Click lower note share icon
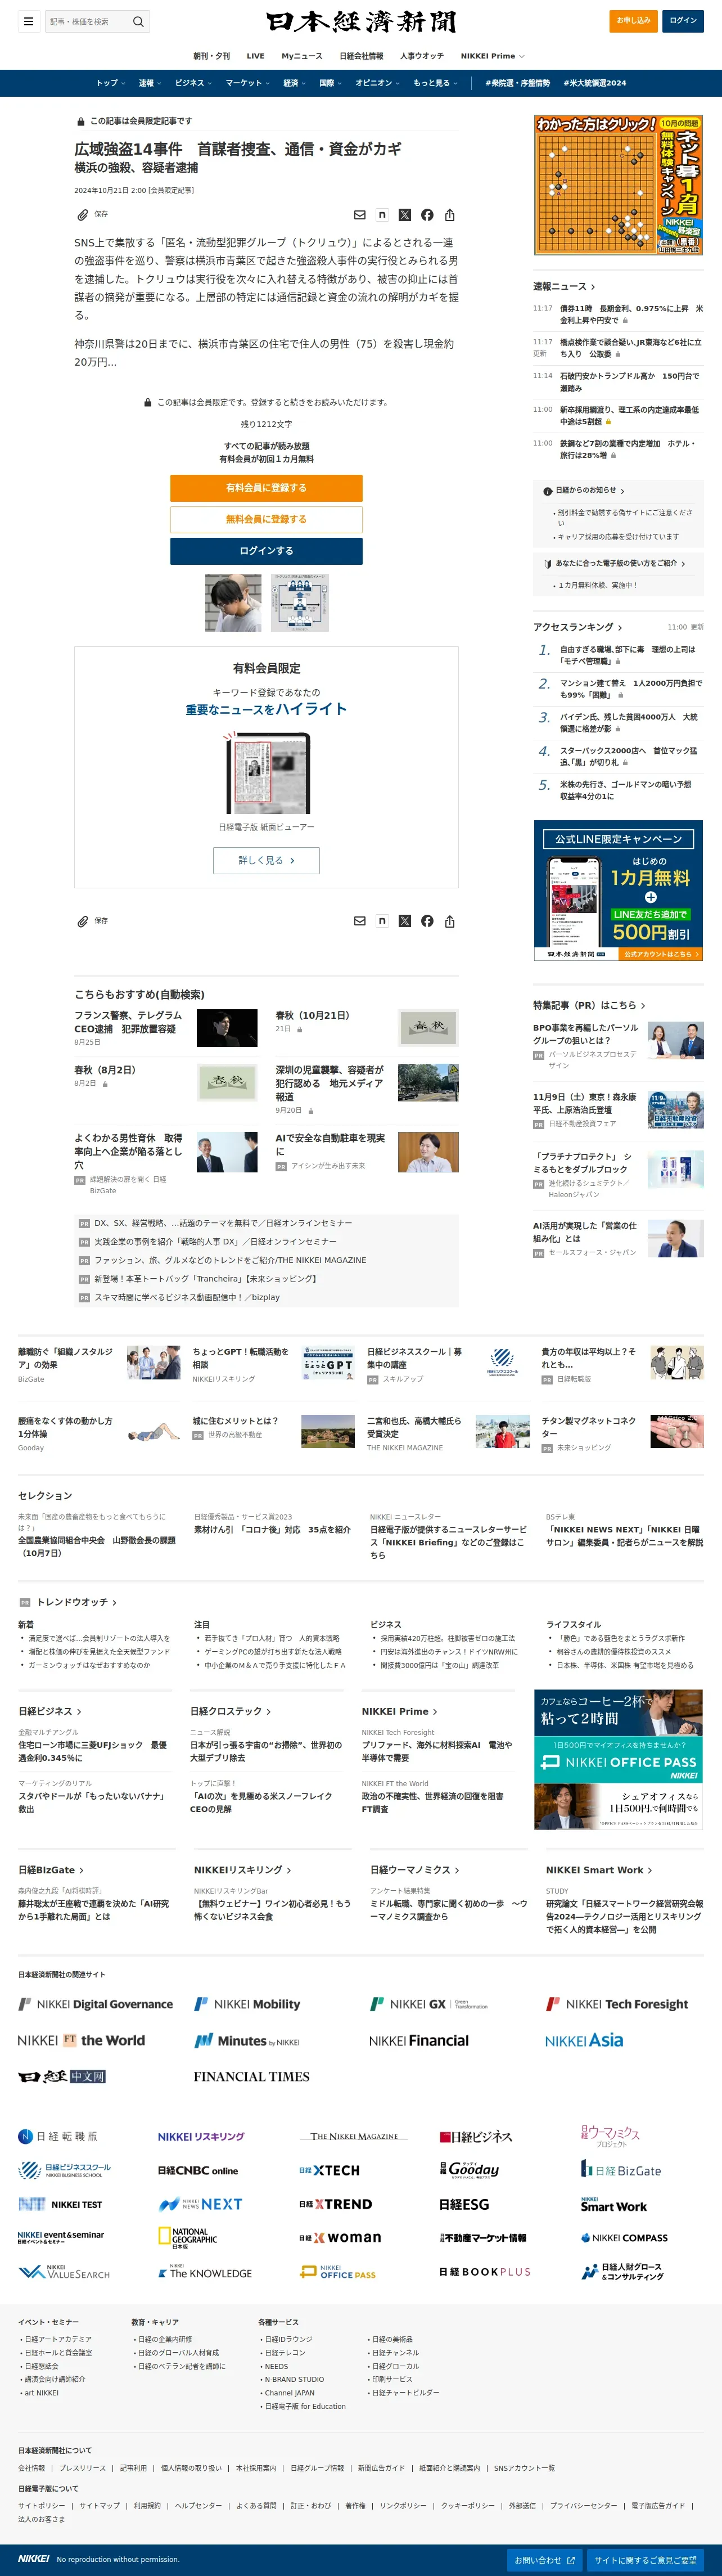This screenshot has height=2576, width=722. click(x=382, y=921)
